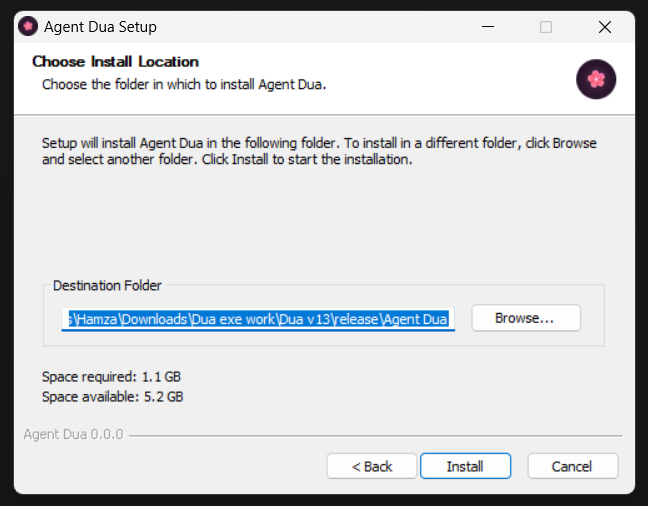This screenshot has width=648, height=506.
Task: Click the 'Space required: 1.1 GB' text
Action: [111, 377]
